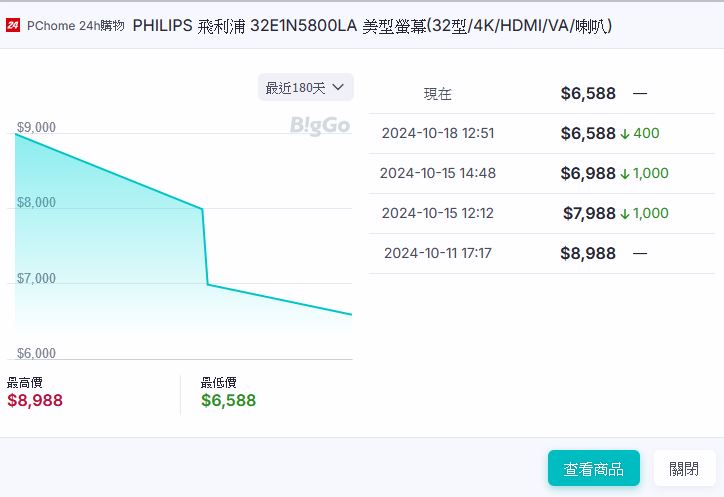Click the BigGo watermark on the chart
Screen dimensions: 724x497
pos(320,126)
